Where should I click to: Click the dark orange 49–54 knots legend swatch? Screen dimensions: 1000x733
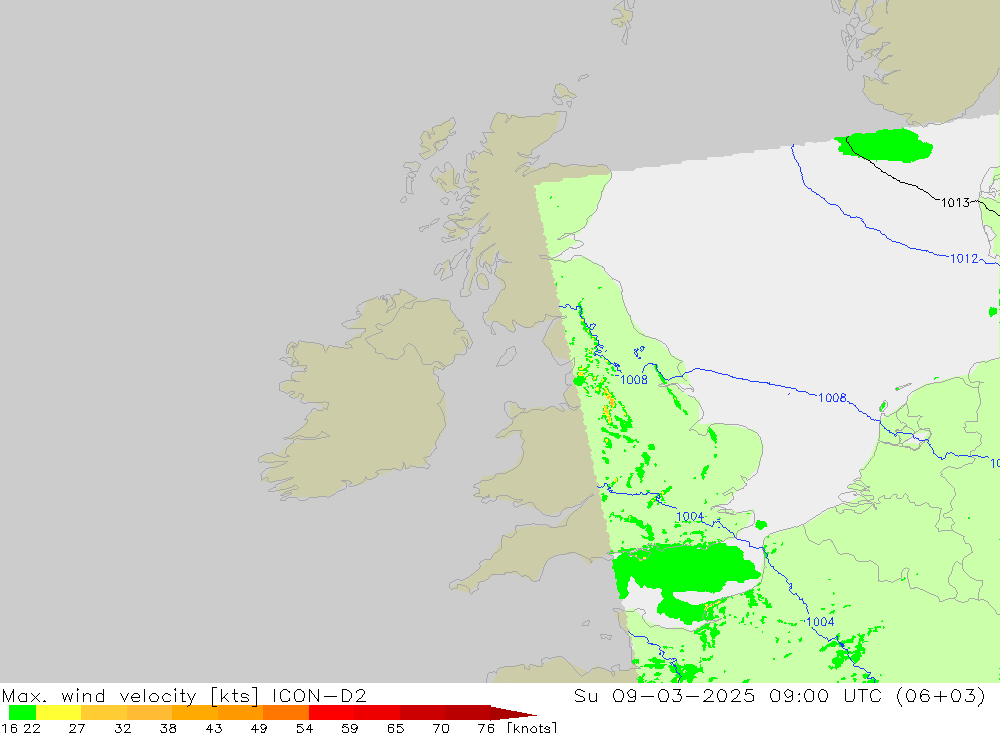pos(286,713)
